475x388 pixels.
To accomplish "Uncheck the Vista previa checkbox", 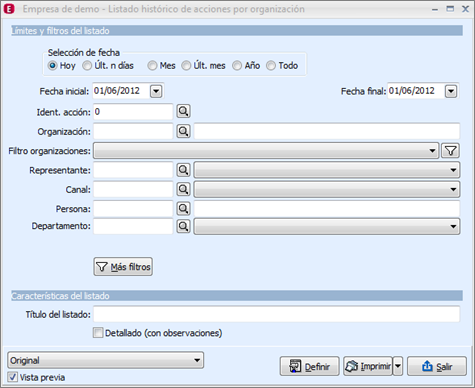I will (x=13, y=377).
